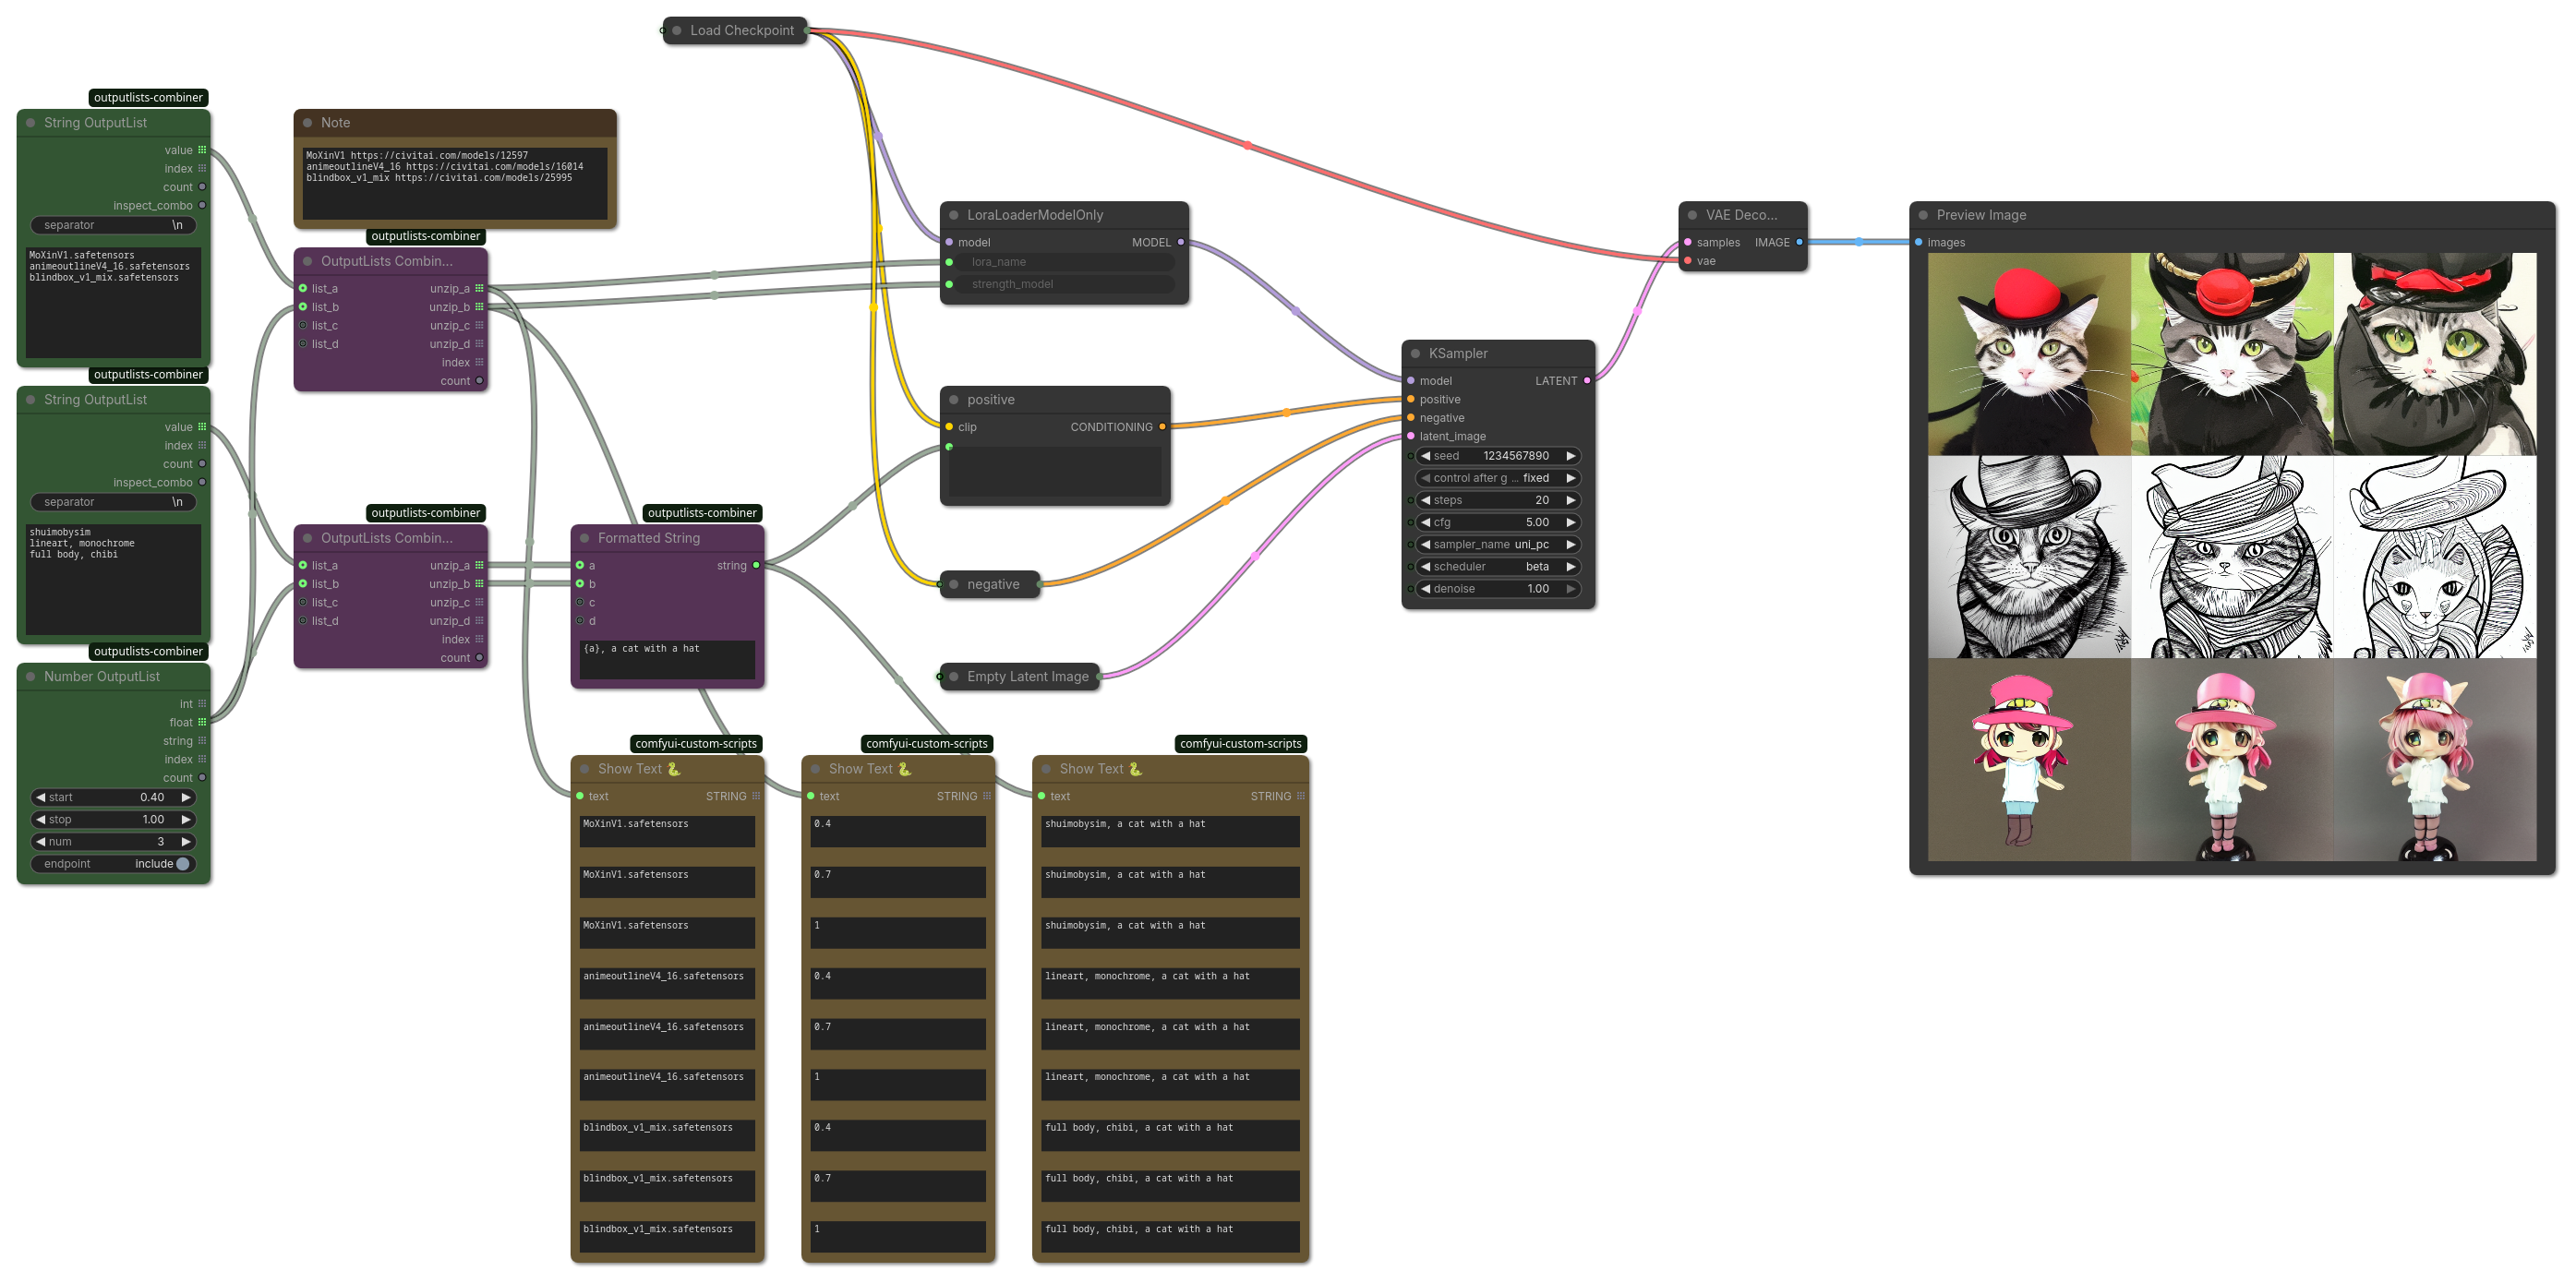
Task: Click the text box listing shuimobysim, lineart, chibi
Action: click(113, 579)
